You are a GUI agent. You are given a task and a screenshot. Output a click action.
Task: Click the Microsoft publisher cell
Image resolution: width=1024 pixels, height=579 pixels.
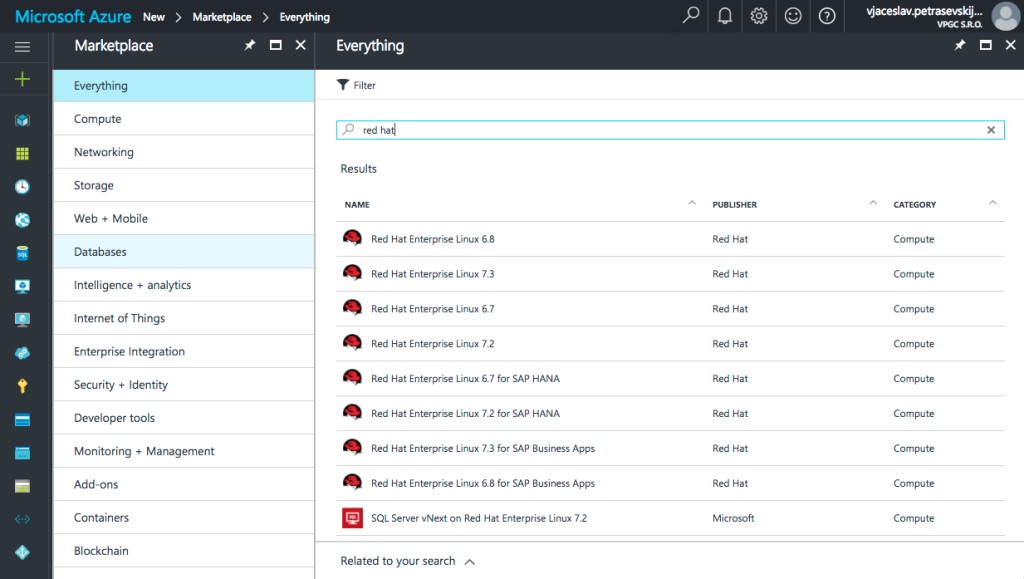733,518
